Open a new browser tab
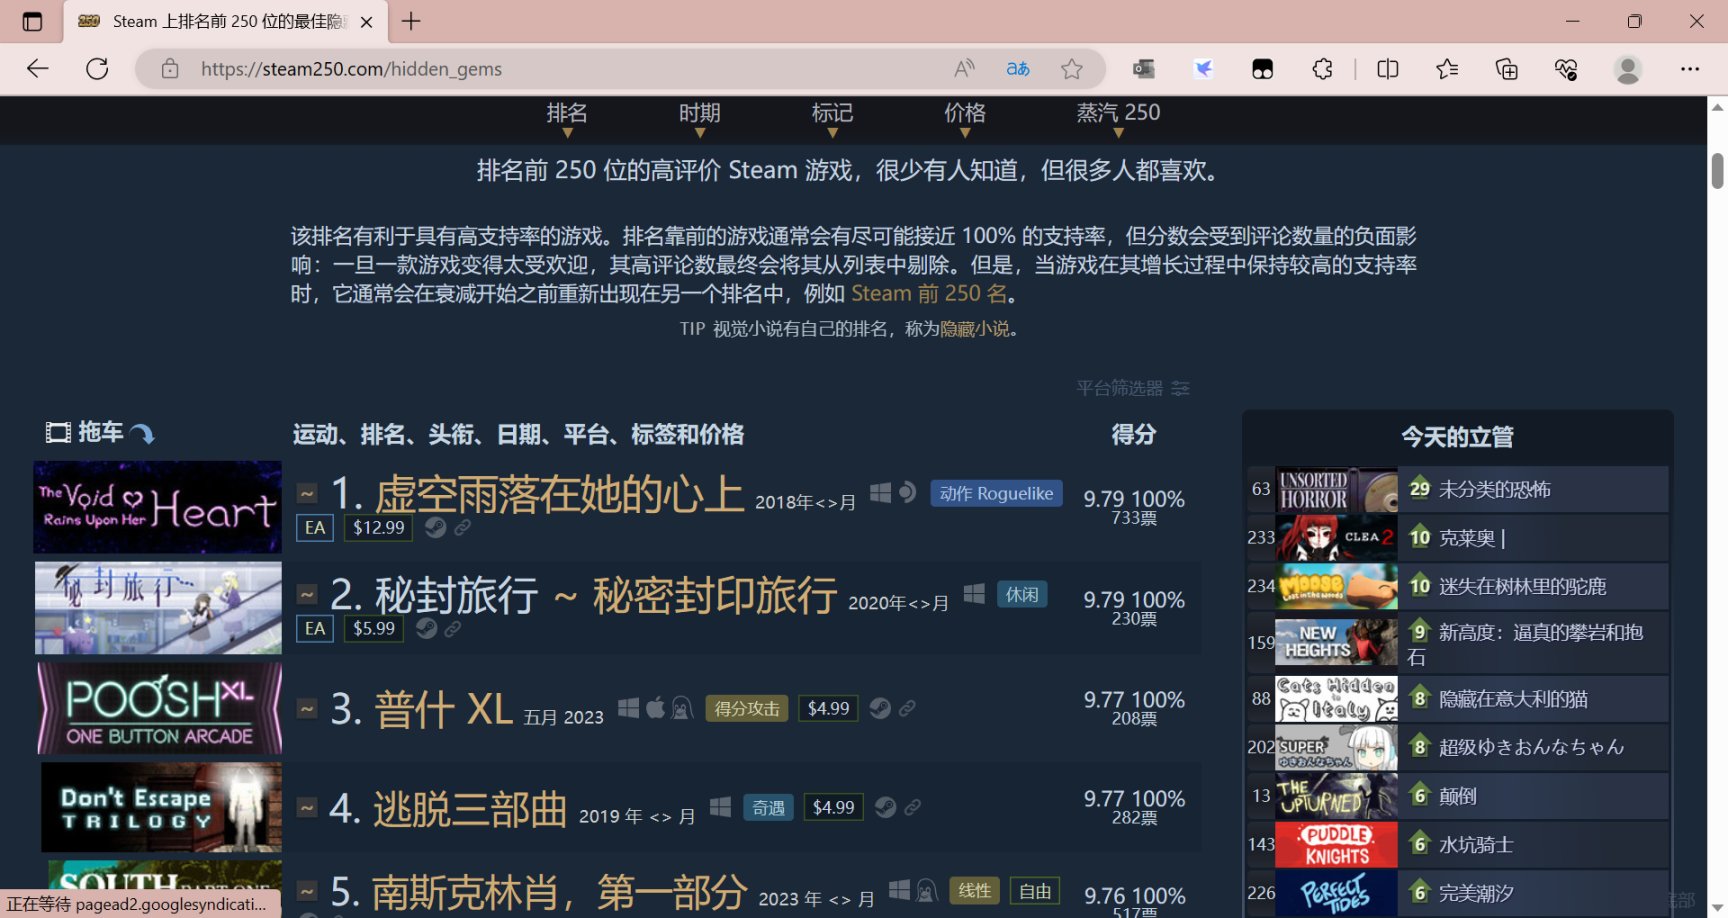The width and height of the screenshot is (1728, 918). 411,21
